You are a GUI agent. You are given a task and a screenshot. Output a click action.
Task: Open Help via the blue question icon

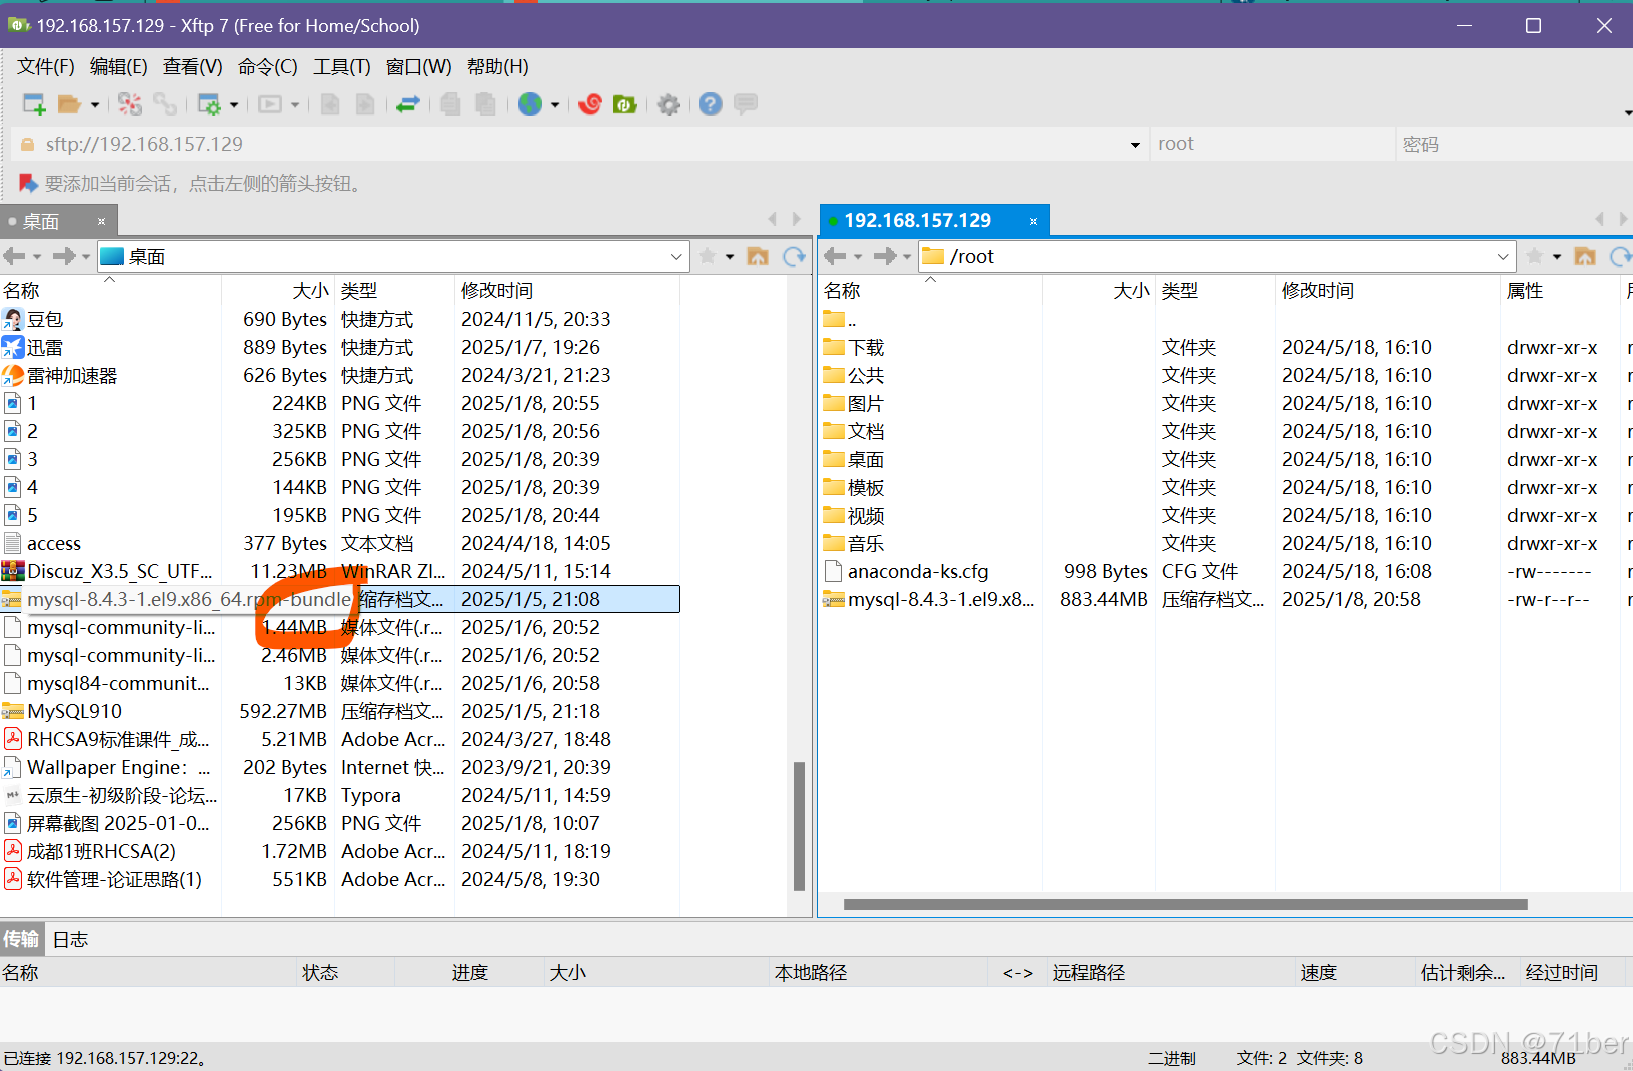(711, 104)
